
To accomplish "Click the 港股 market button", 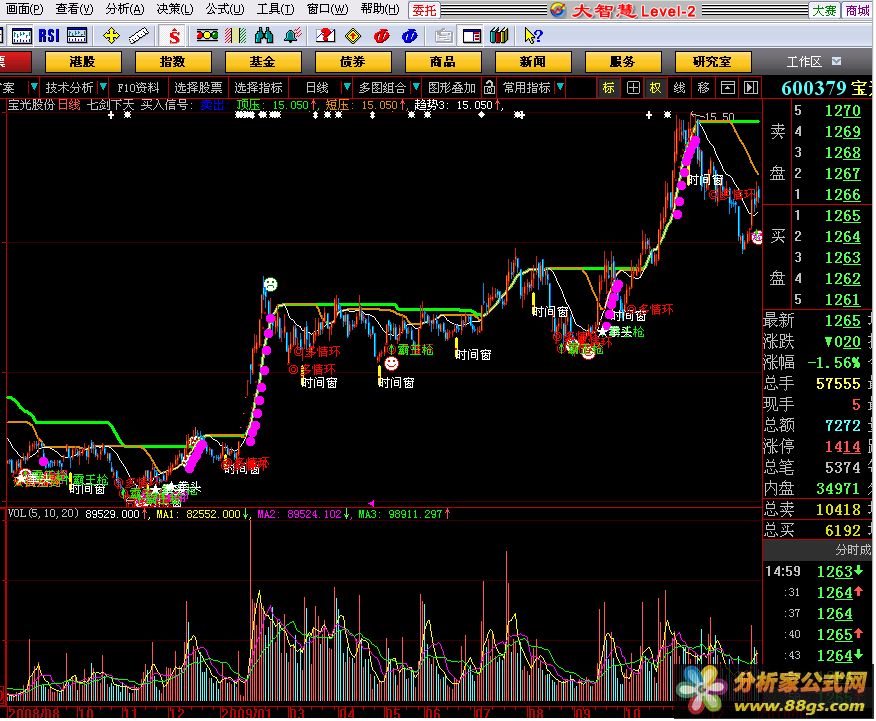I will click(82, 62).
